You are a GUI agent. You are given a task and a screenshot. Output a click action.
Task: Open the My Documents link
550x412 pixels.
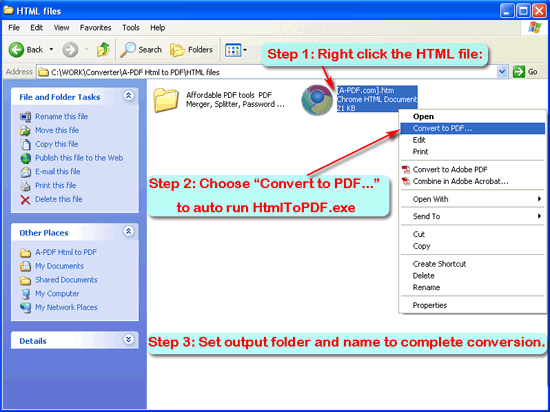(59, 266)
